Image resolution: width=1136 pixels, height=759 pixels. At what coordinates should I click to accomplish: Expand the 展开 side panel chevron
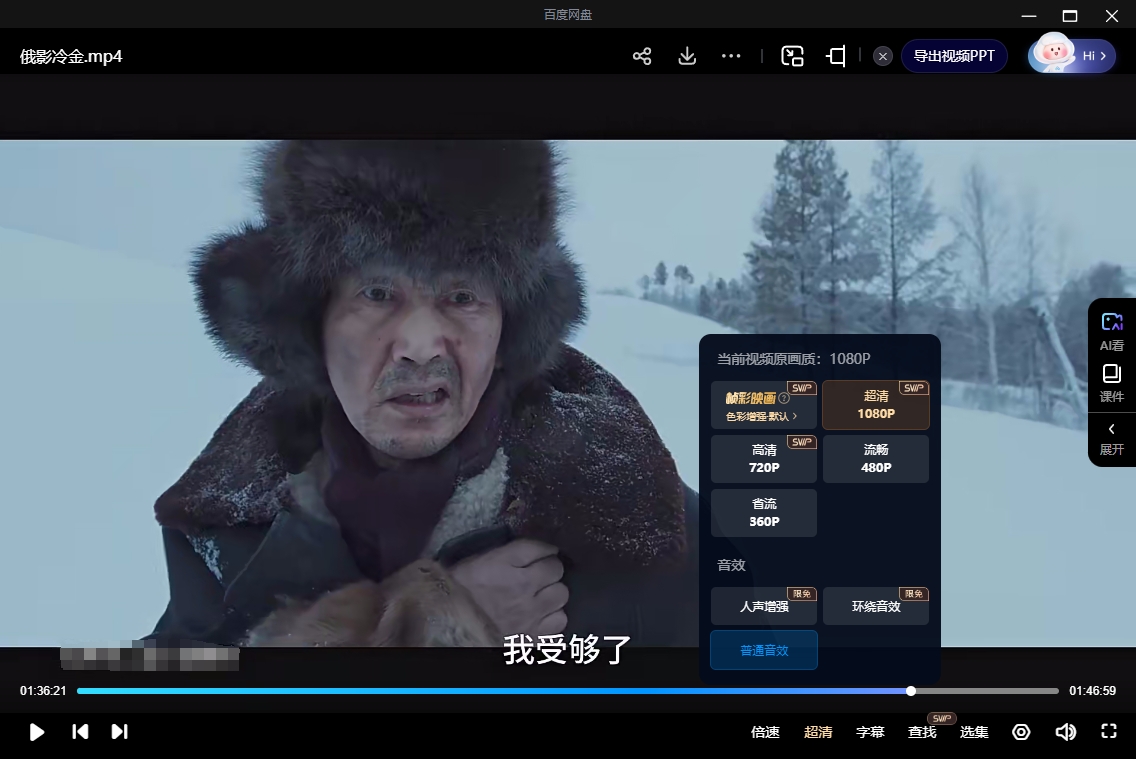[1112, 439]
